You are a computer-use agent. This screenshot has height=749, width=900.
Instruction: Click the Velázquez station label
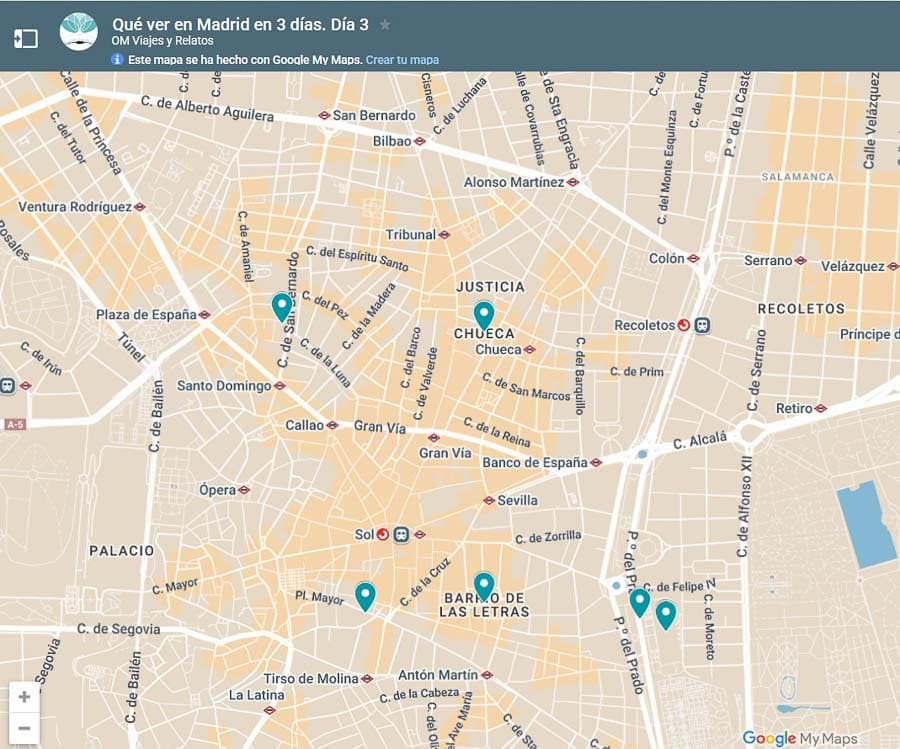852,266
